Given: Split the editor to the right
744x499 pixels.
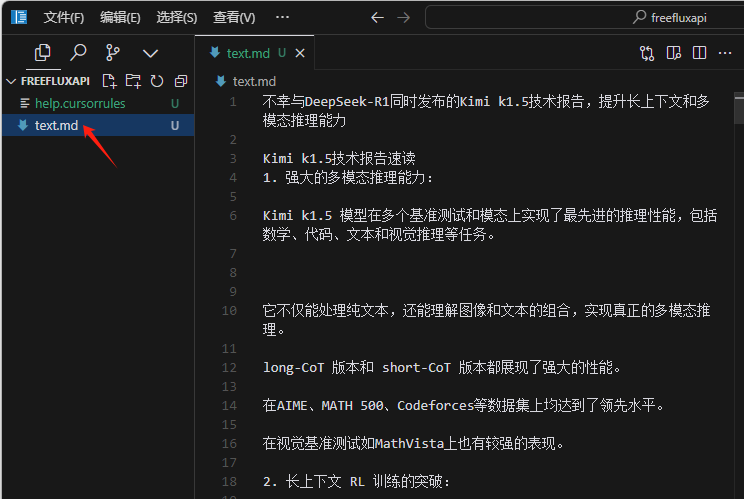Looking at the screenshot, I should pyautogui.click(x=699, y=53).
